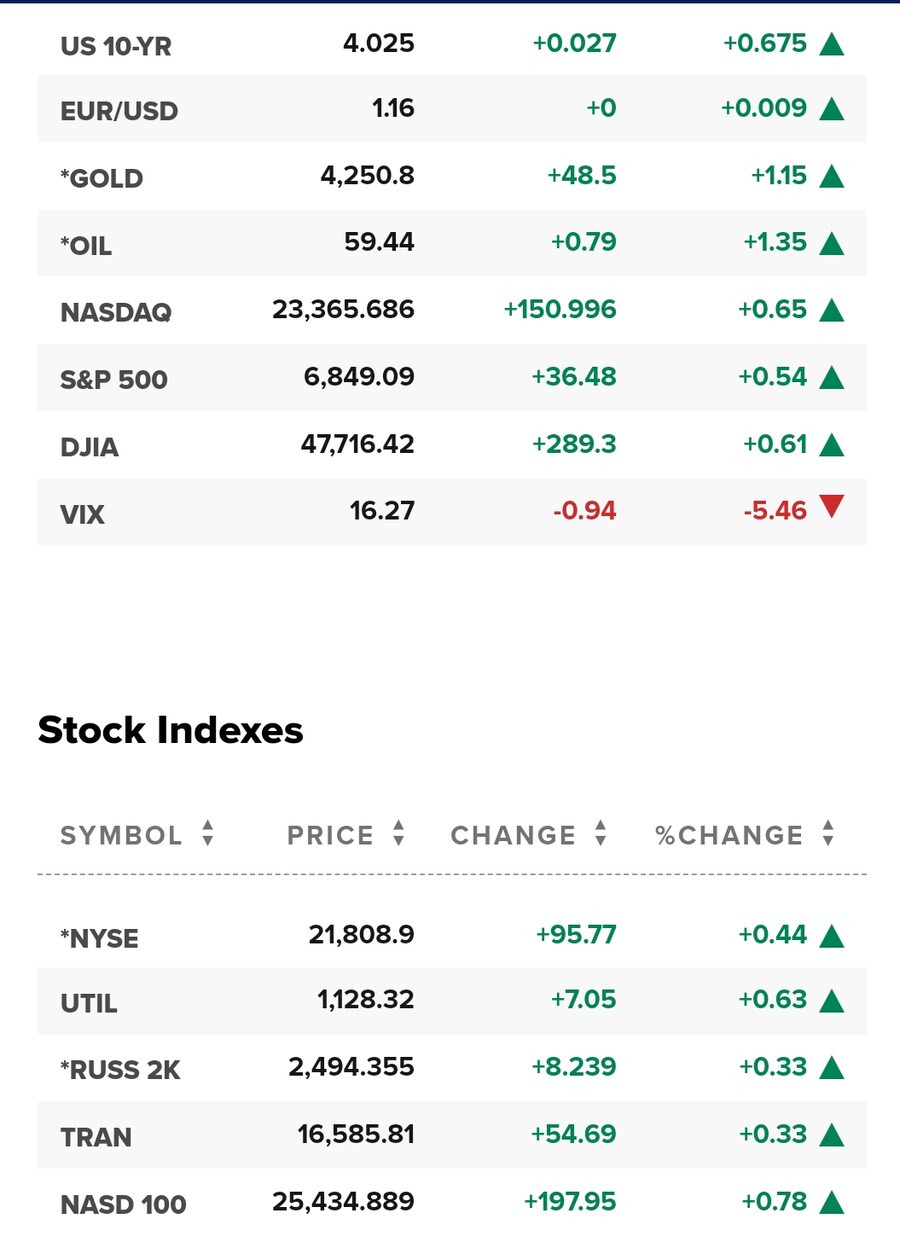
Task: Open the DJIA quote link
Action: point(90,446)
